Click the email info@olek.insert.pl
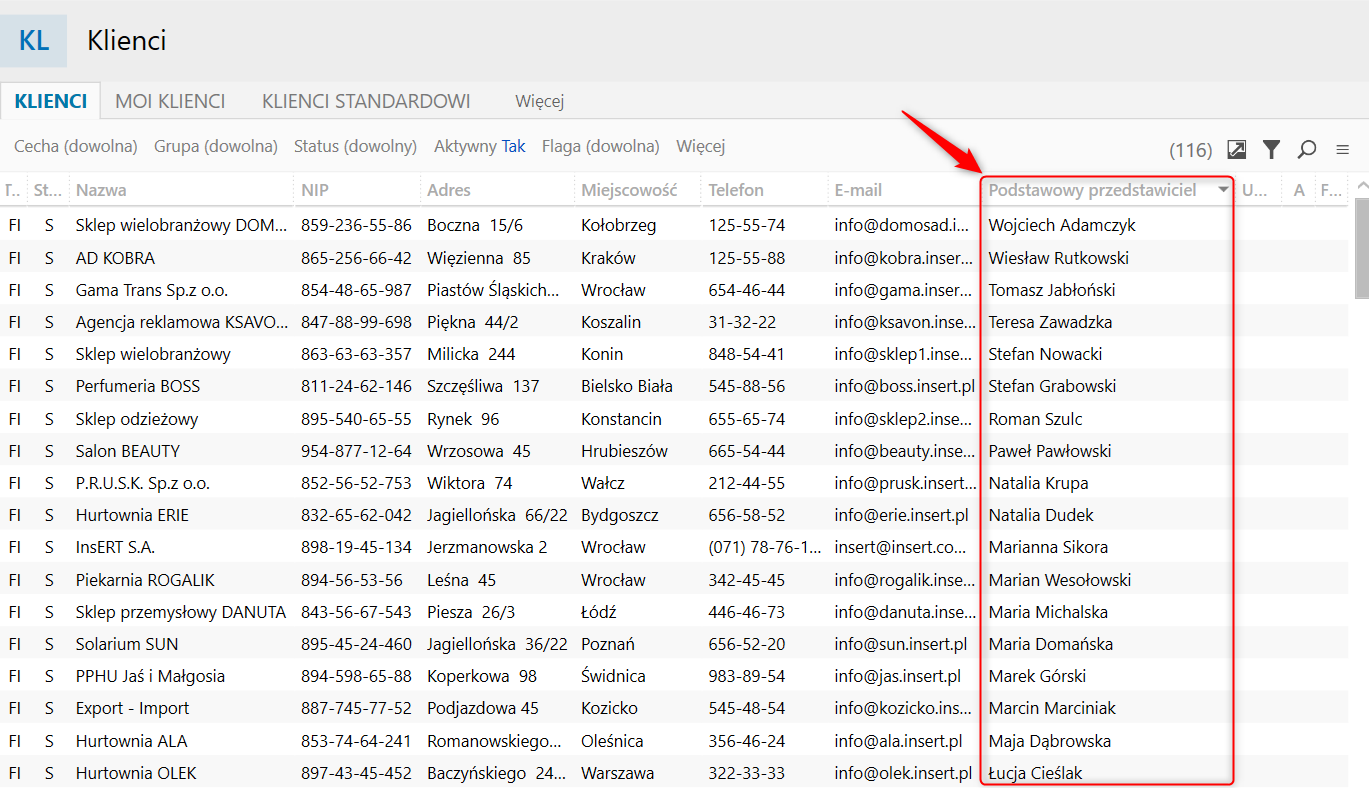Image resolution: width=1369 pixels, height=788 pixels. click(904, 773)
